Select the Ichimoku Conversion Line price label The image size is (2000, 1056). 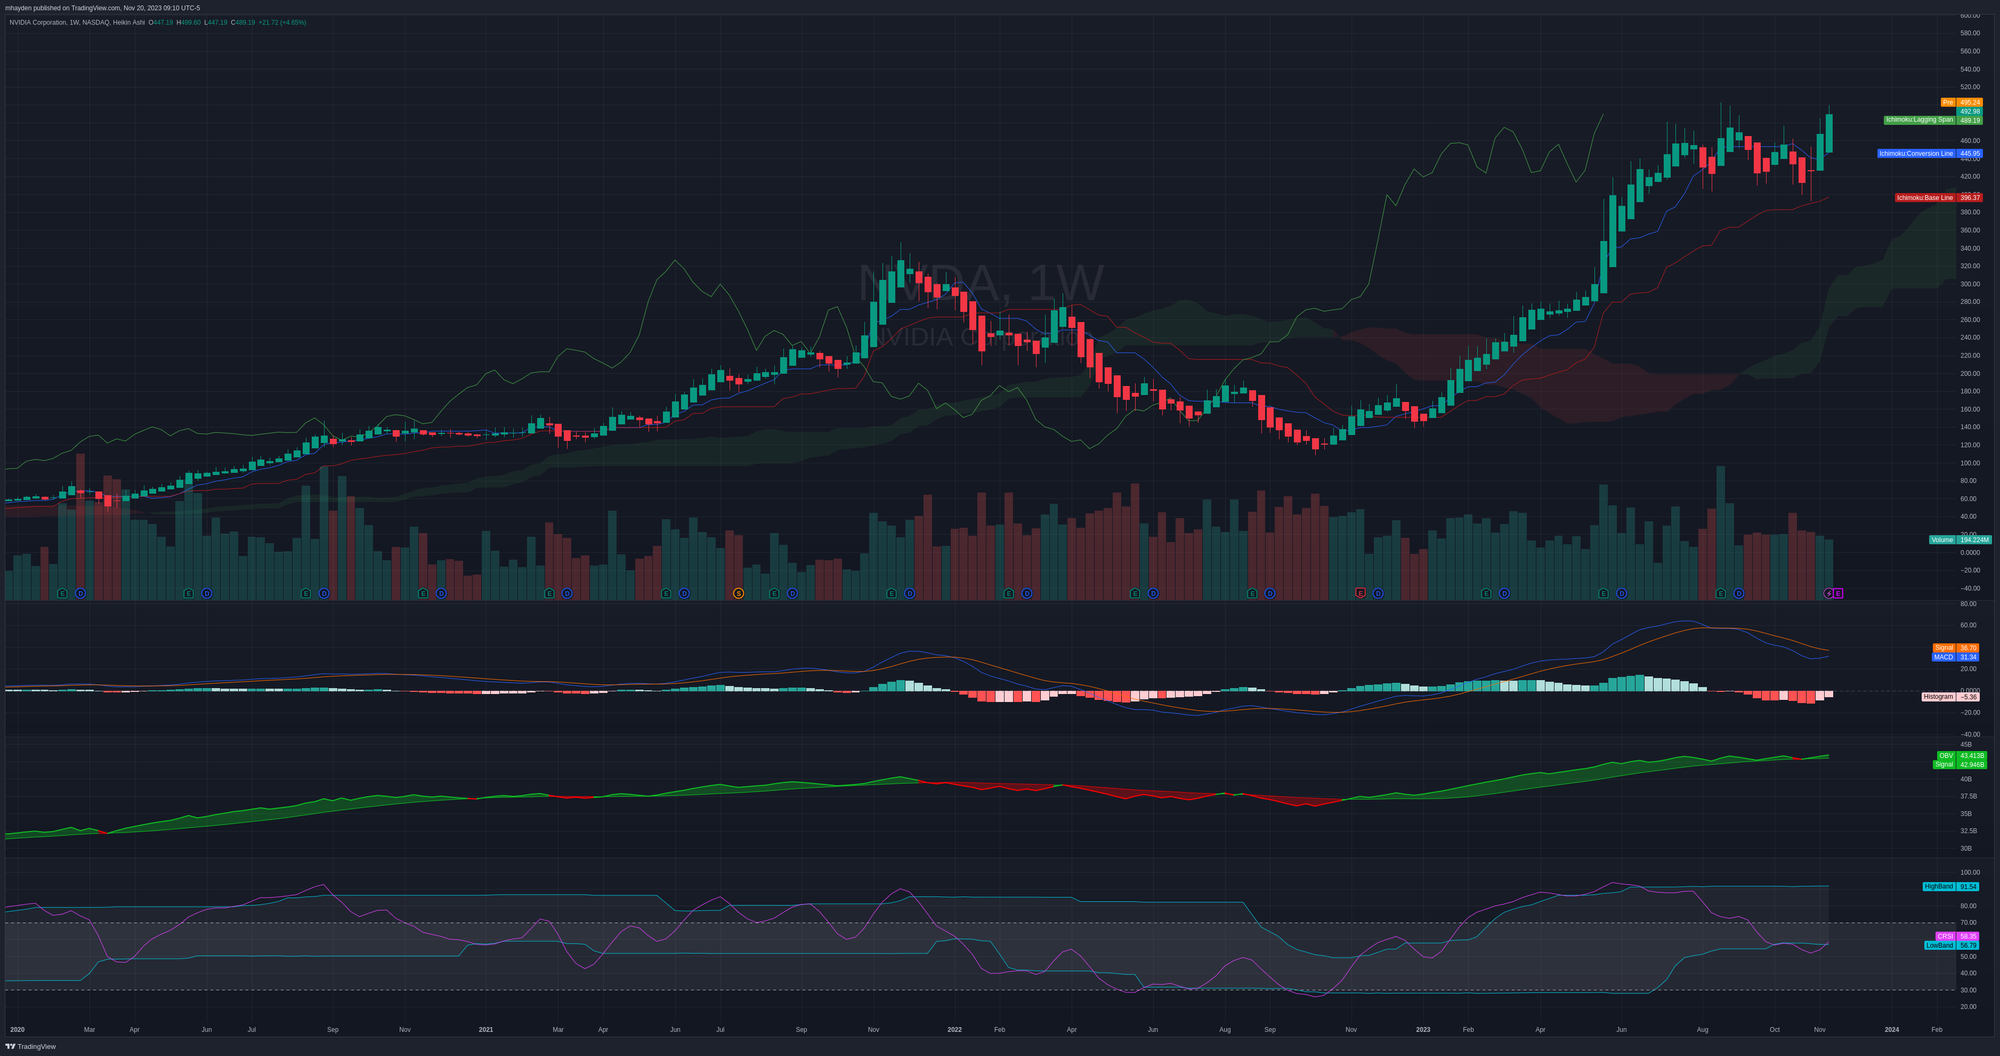[1929, 153]
